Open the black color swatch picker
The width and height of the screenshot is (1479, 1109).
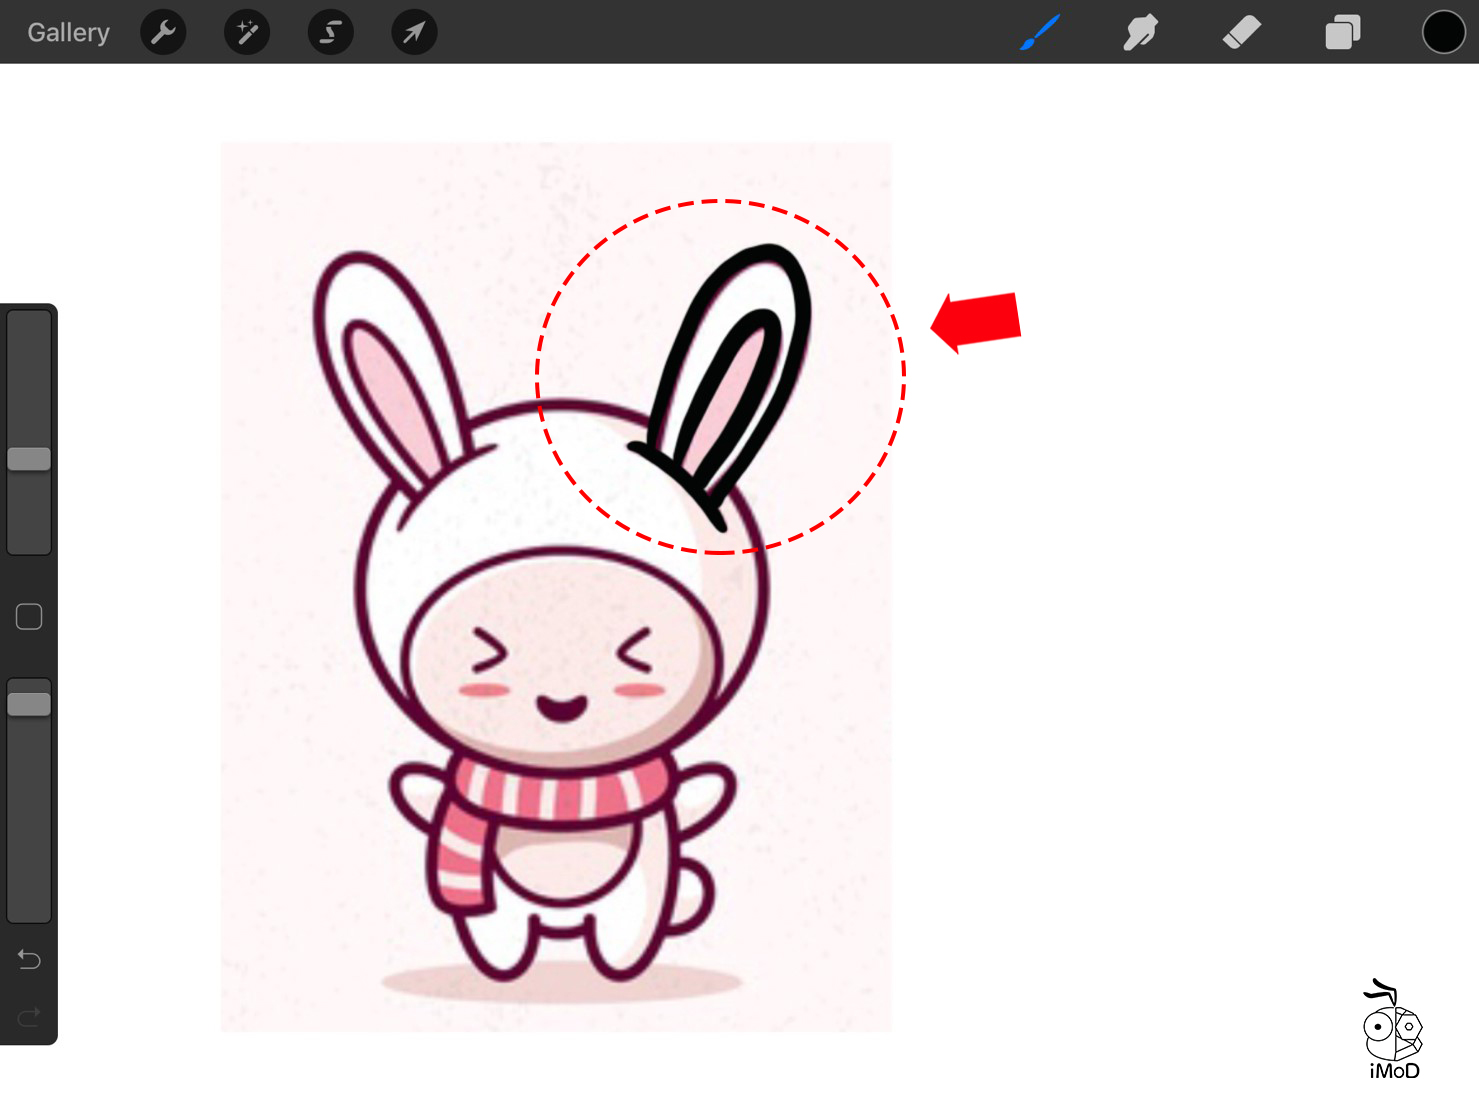[1443, 33]
